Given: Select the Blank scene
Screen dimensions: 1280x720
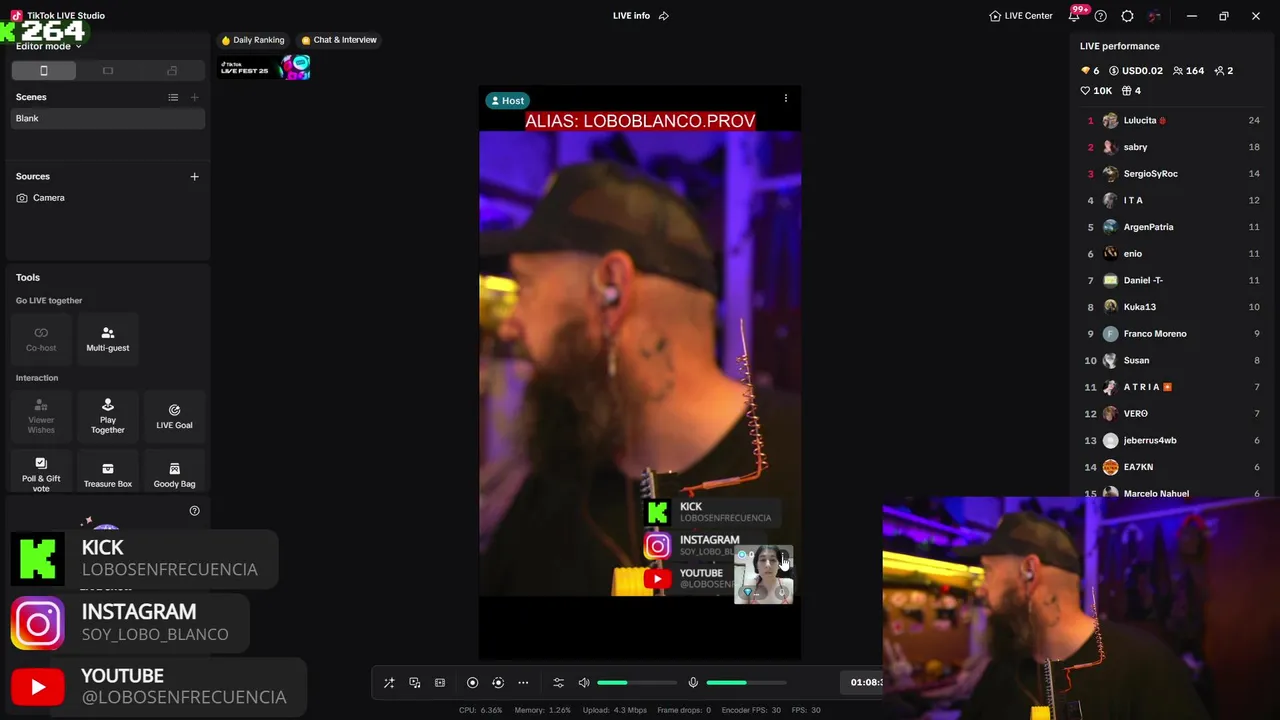Looking at the screenshot, I should (108, 118).
